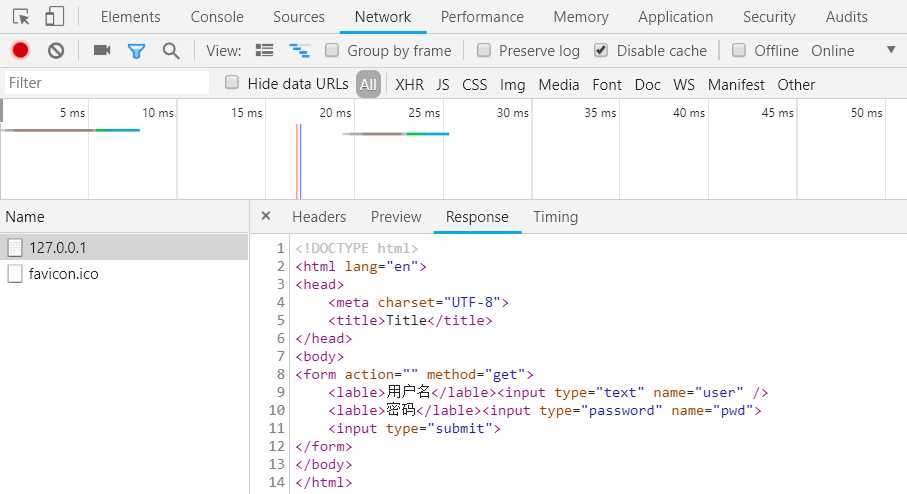Screen dimensions: 907x494
Task: Click the capture screenshots camera icon
Action: click(x=101, y=51)
